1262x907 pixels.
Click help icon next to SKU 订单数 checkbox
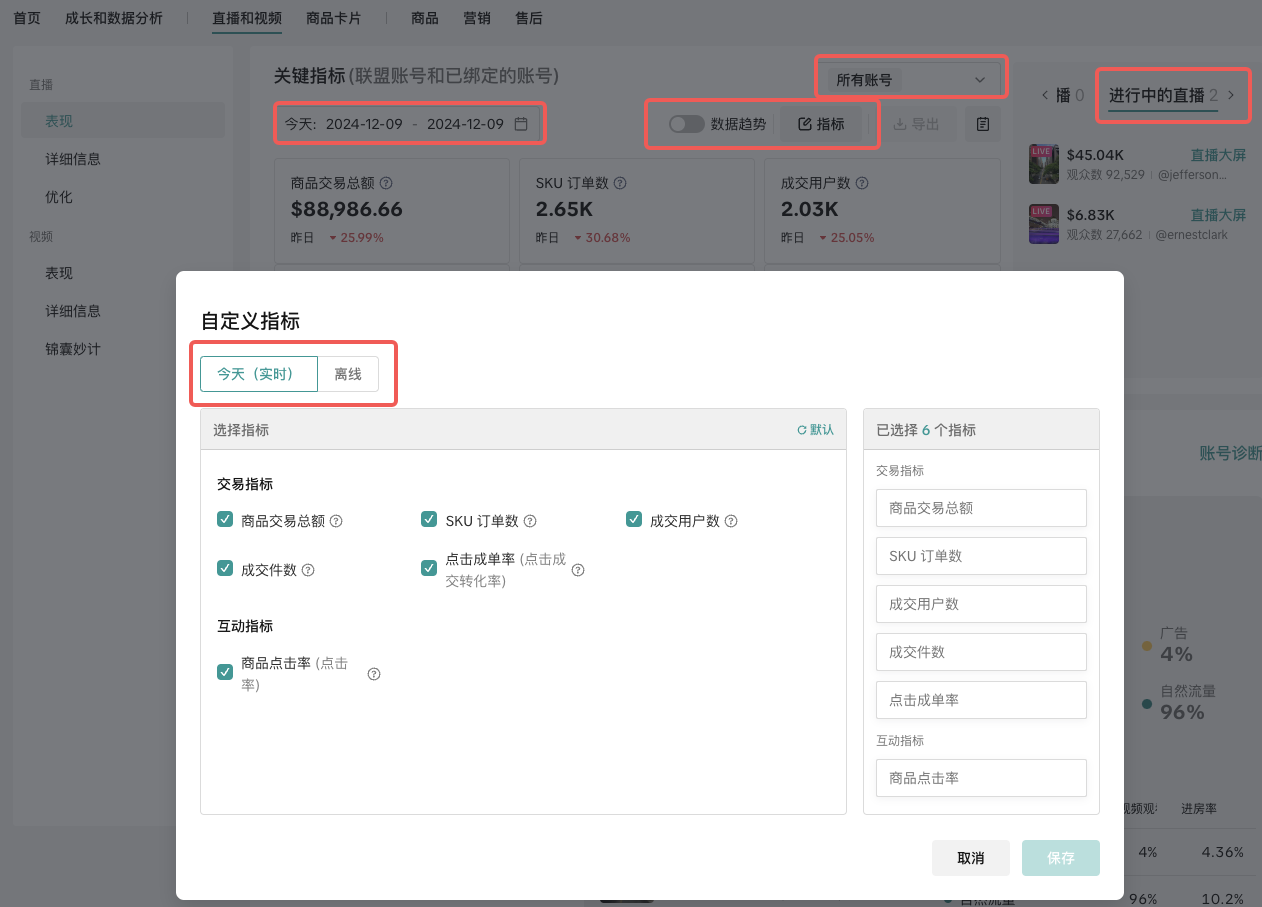point(530,521)
